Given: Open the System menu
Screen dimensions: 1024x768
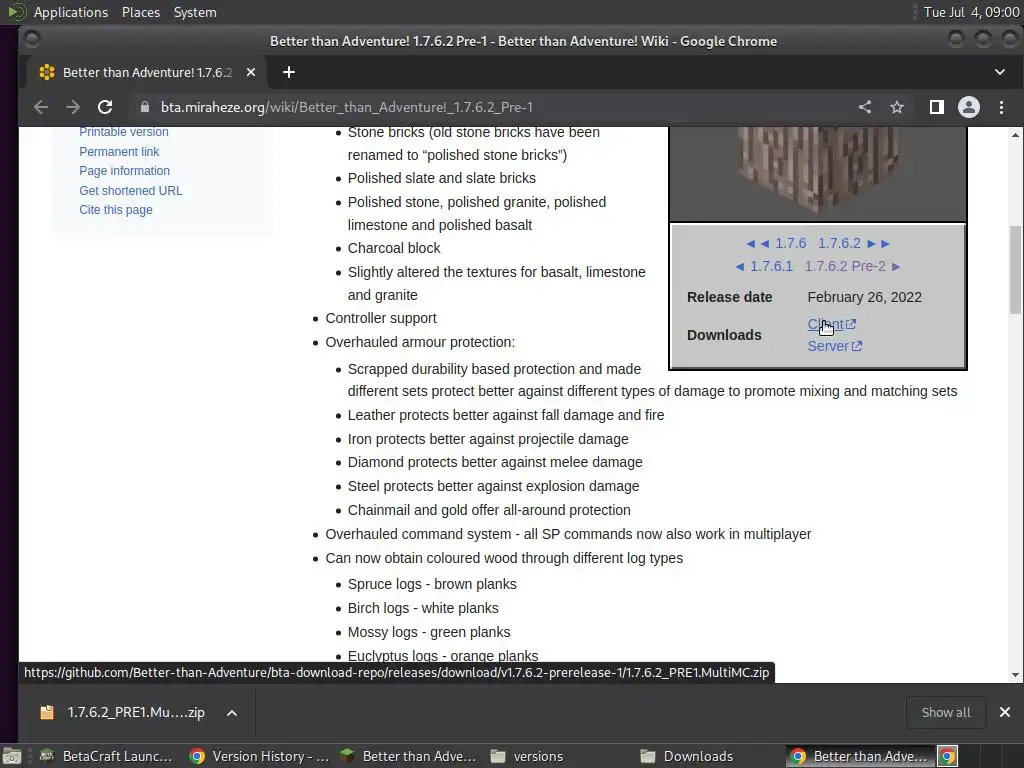Looking at the screenshot, I should click(x=195, y=12).
